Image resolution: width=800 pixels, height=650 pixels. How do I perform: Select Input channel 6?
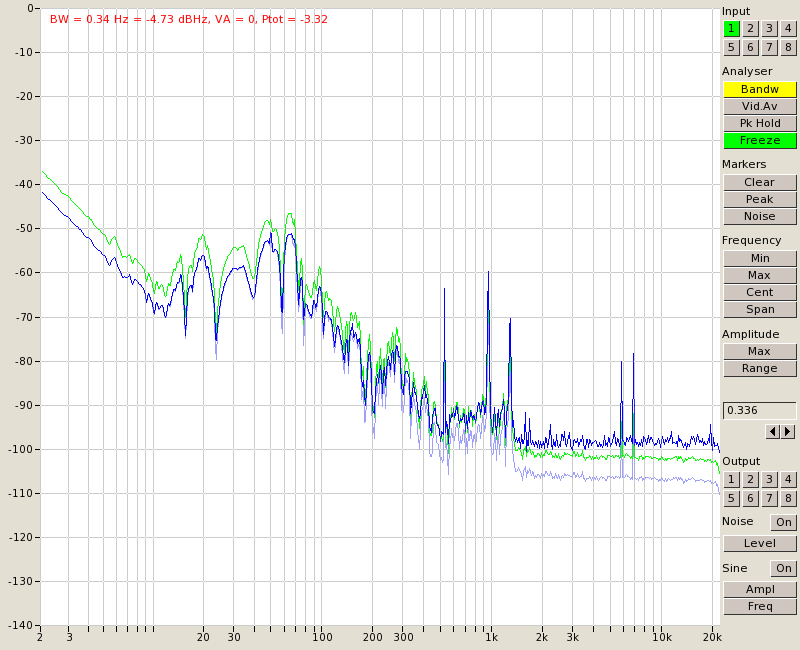pyautogui.click(x=750, y=47)
